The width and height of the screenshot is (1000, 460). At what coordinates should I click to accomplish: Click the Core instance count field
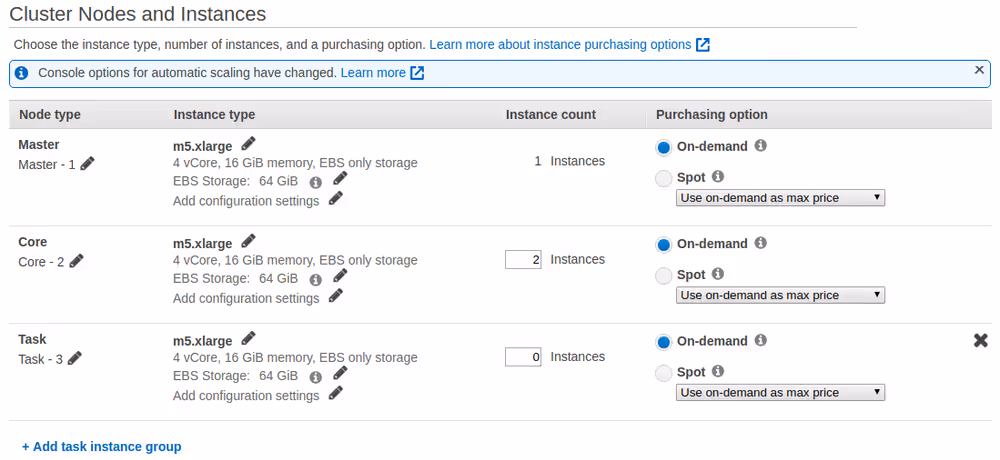pyautogui.click(x=523, y=260)
